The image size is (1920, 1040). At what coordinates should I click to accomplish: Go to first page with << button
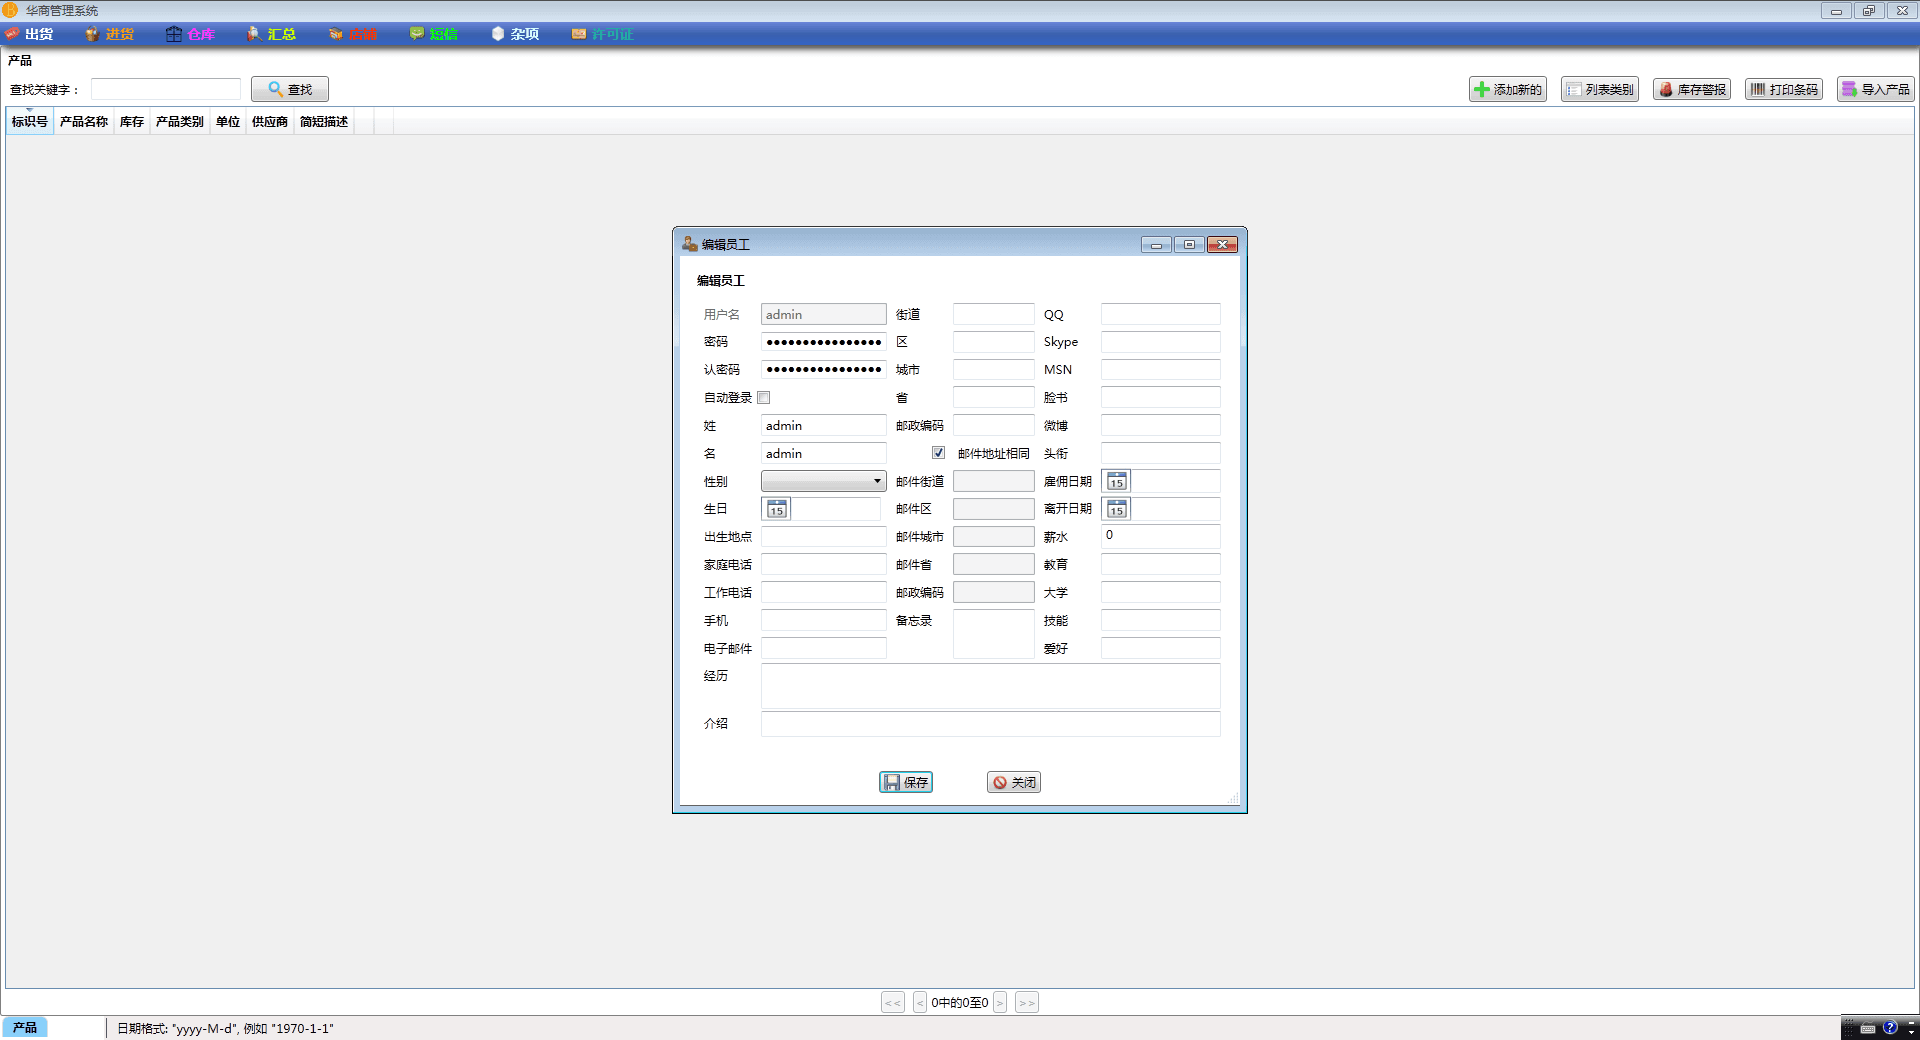point(893,1002)
